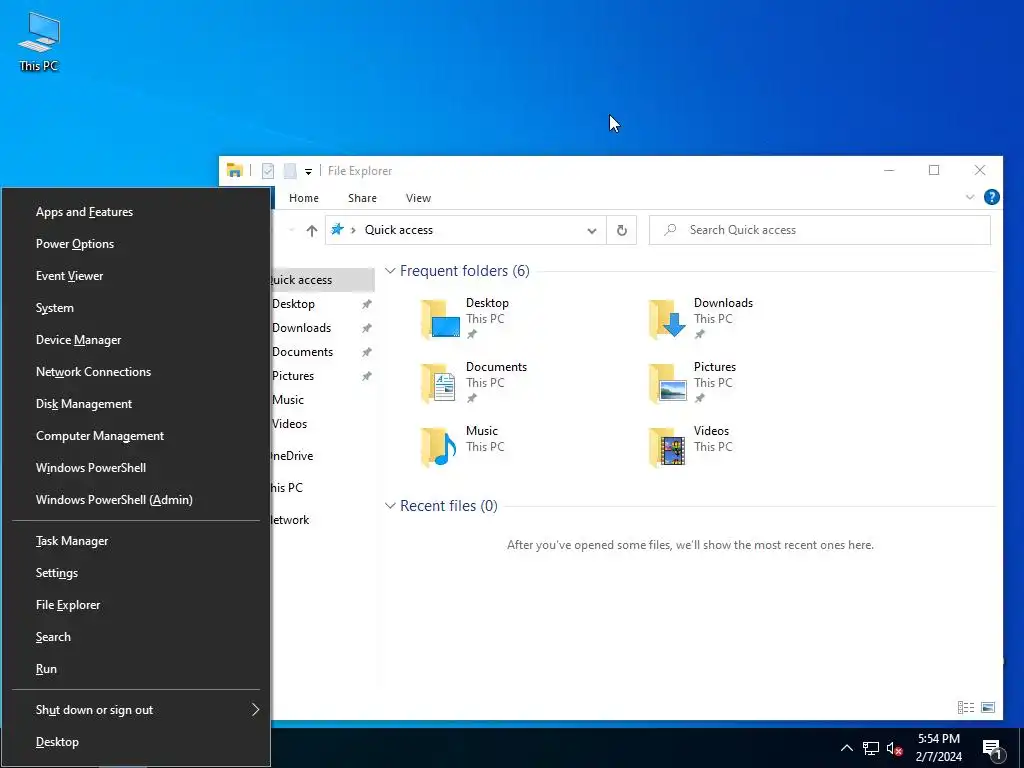Click the breadcrumb chevron before Quick access
The height and width of the screenshot is (768, 1024).
[353, 230]
